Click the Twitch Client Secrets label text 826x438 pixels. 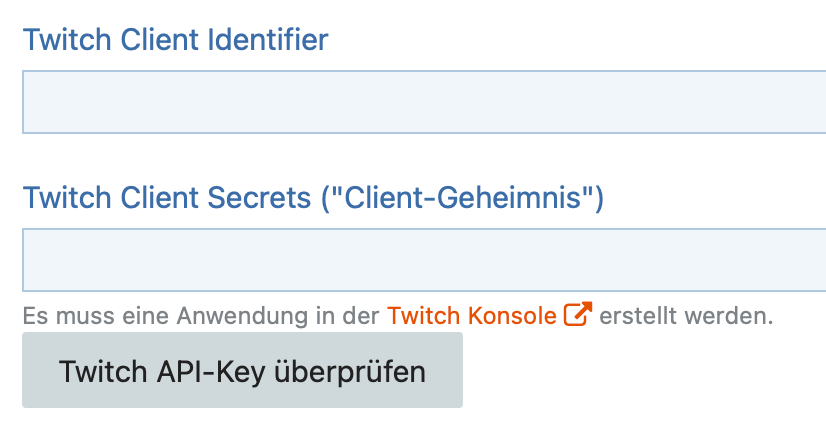click(313, 198)
